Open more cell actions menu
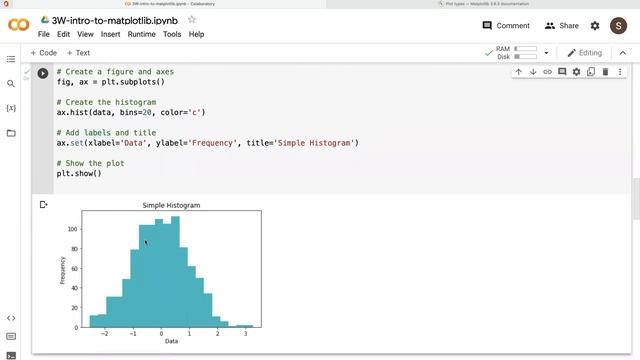 pos(620,72)
